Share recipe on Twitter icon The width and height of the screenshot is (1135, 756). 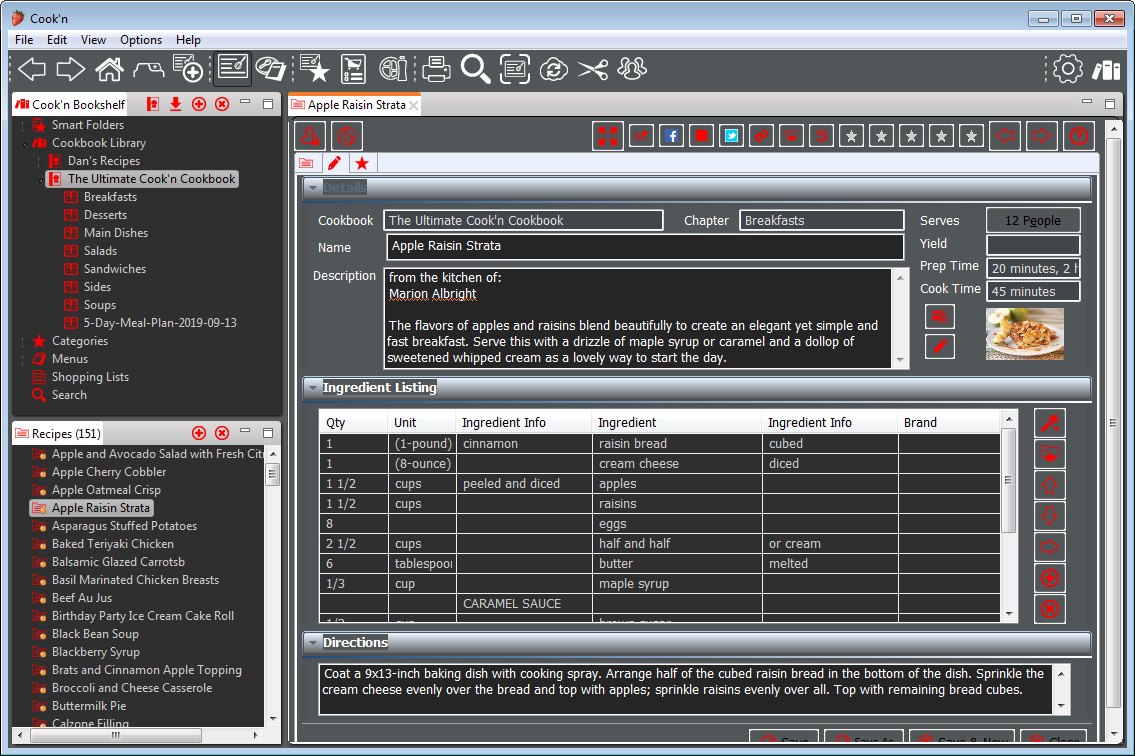coord(732,135)
